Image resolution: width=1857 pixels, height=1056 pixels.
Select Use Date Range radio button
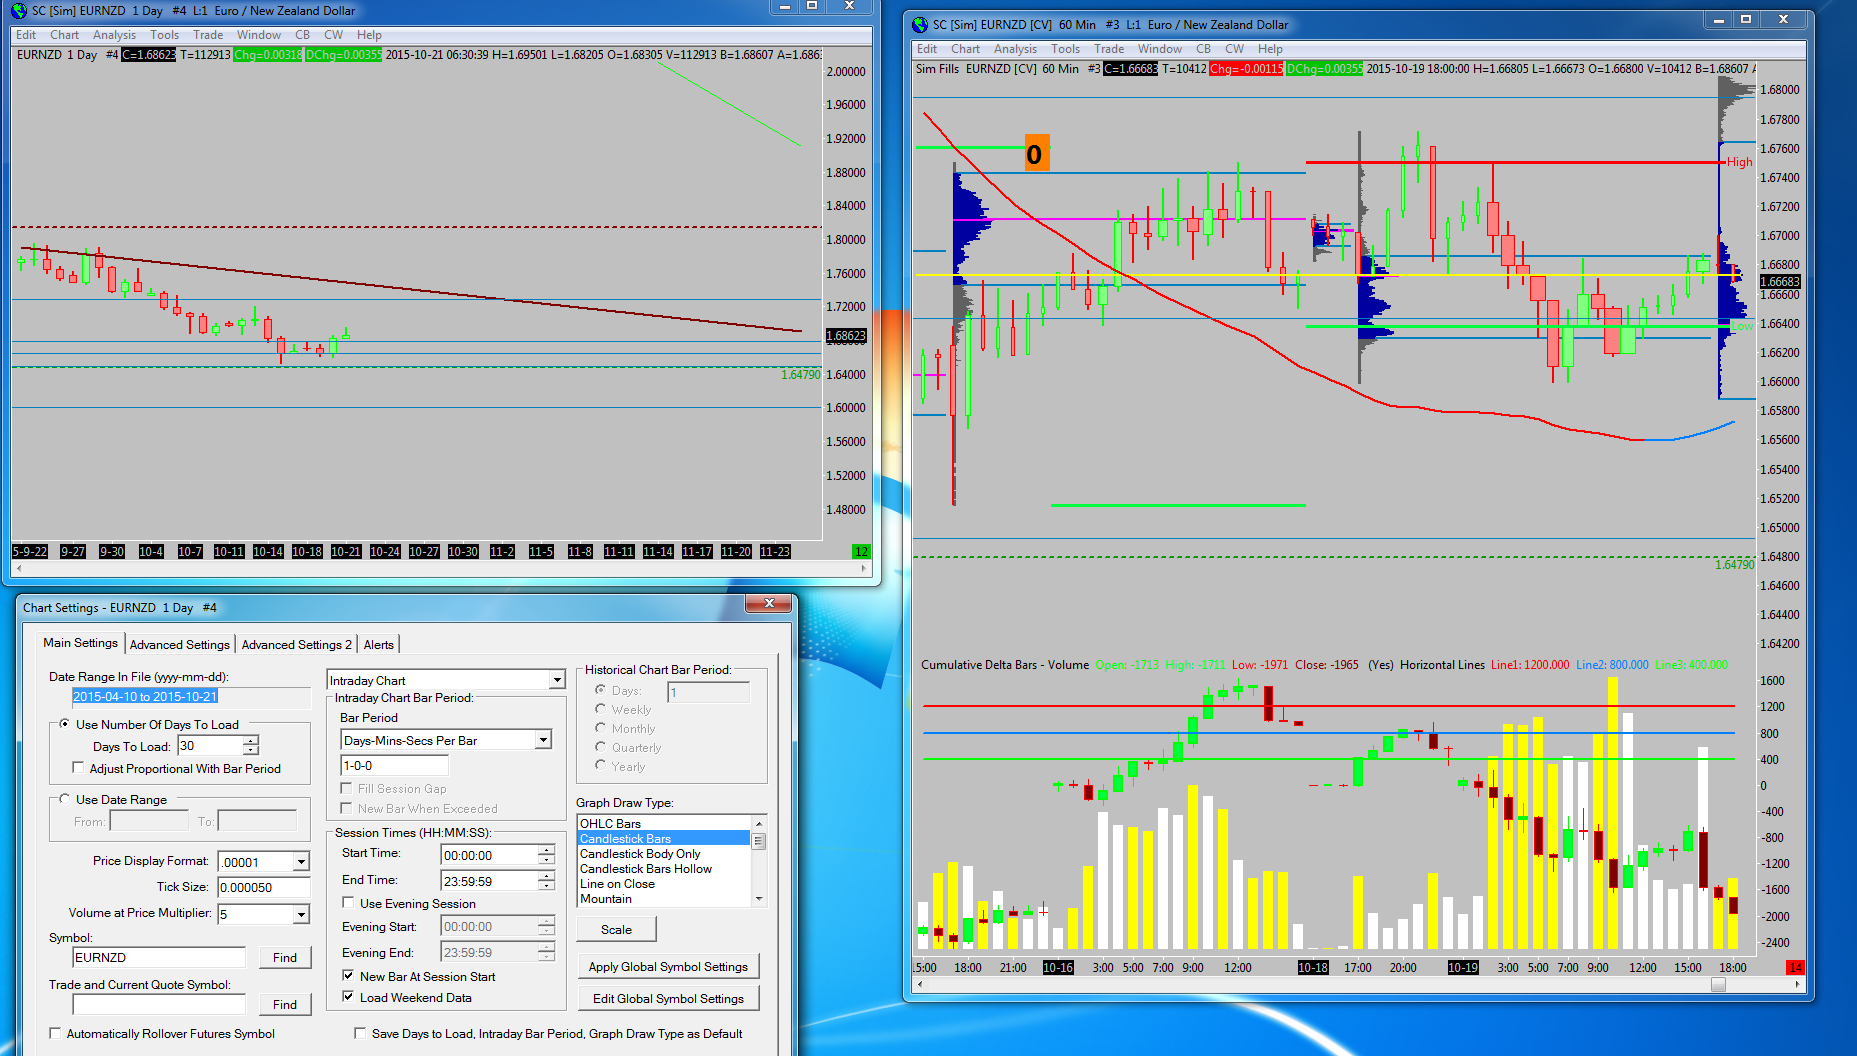click(x=65, y=799)
